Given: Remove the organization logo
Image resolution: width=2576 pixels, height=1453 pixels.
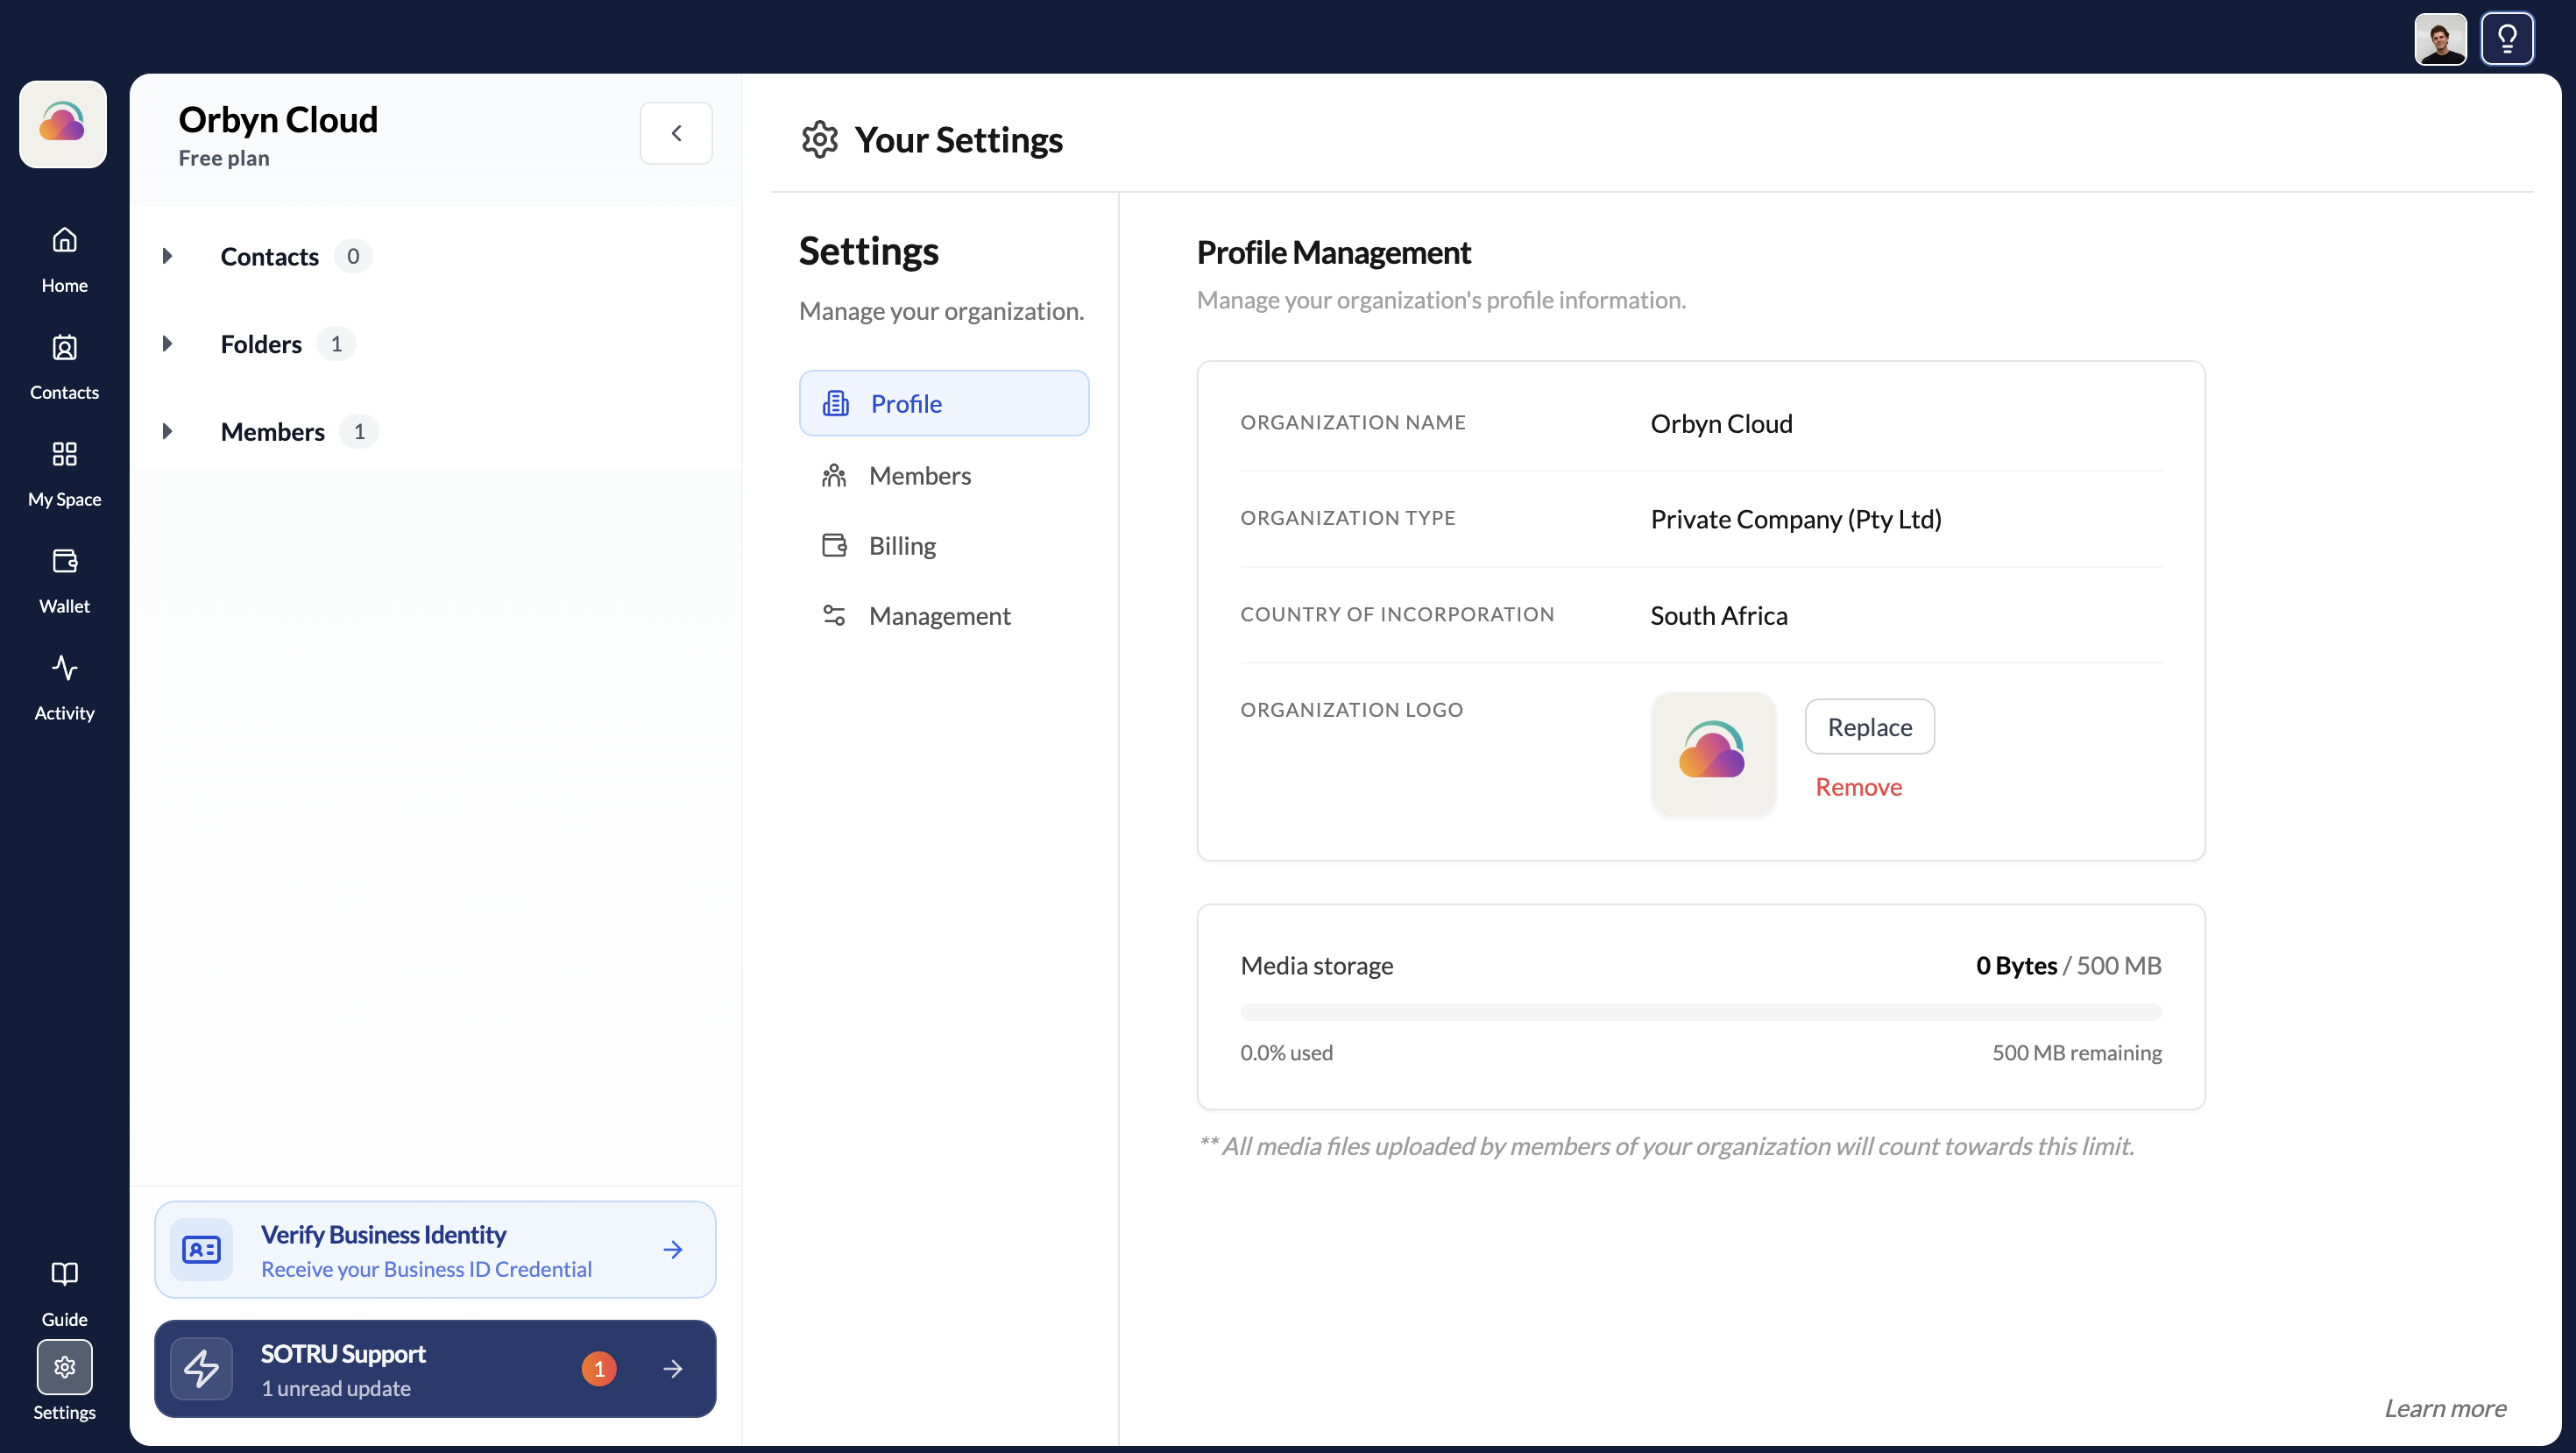Looking at the screenshot, I should tap(1858, 787).
